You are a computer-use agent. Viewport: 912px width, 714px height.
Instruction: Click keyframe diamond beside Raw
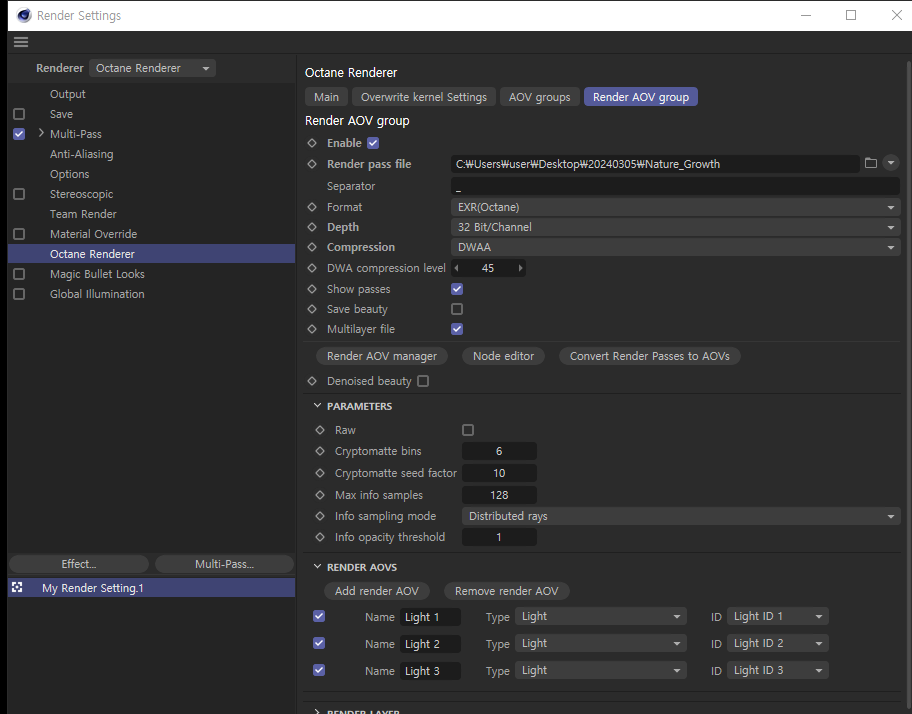[x=320, y=430]
